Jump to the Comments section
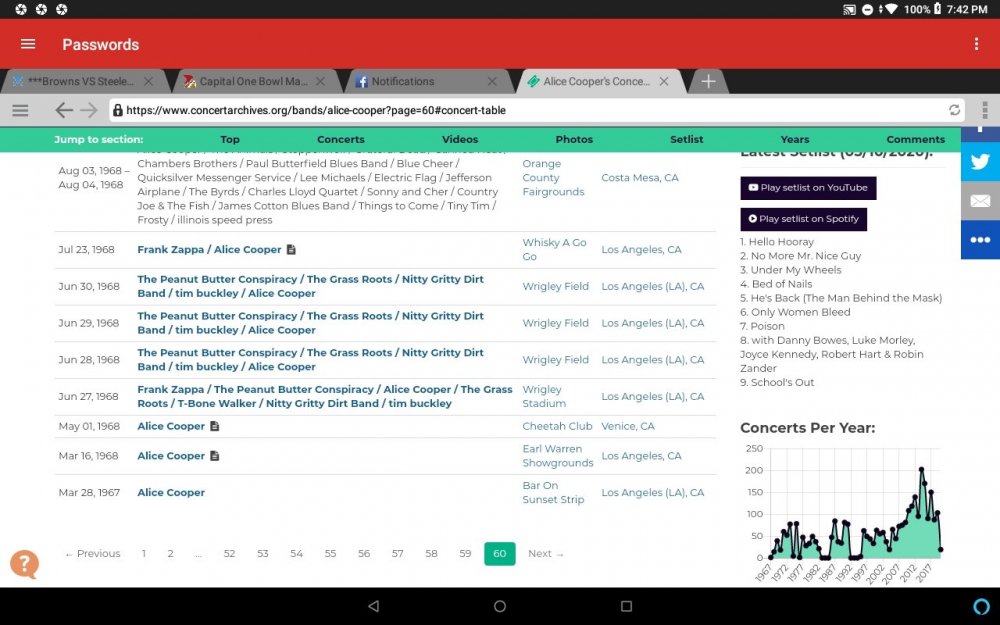The image size is (1000, 625). 915,139
